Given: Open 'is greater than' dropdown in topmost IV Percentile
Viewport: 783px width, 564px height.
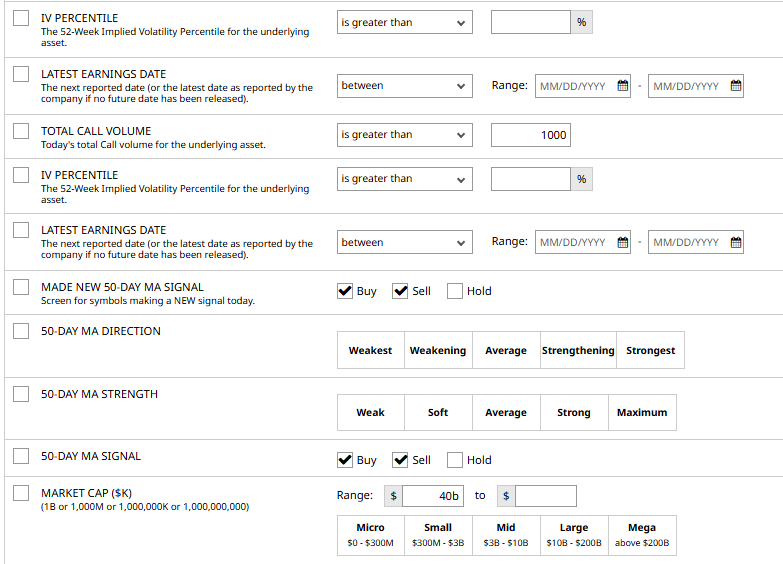Looking at the screenshot, I should (404, 22).
